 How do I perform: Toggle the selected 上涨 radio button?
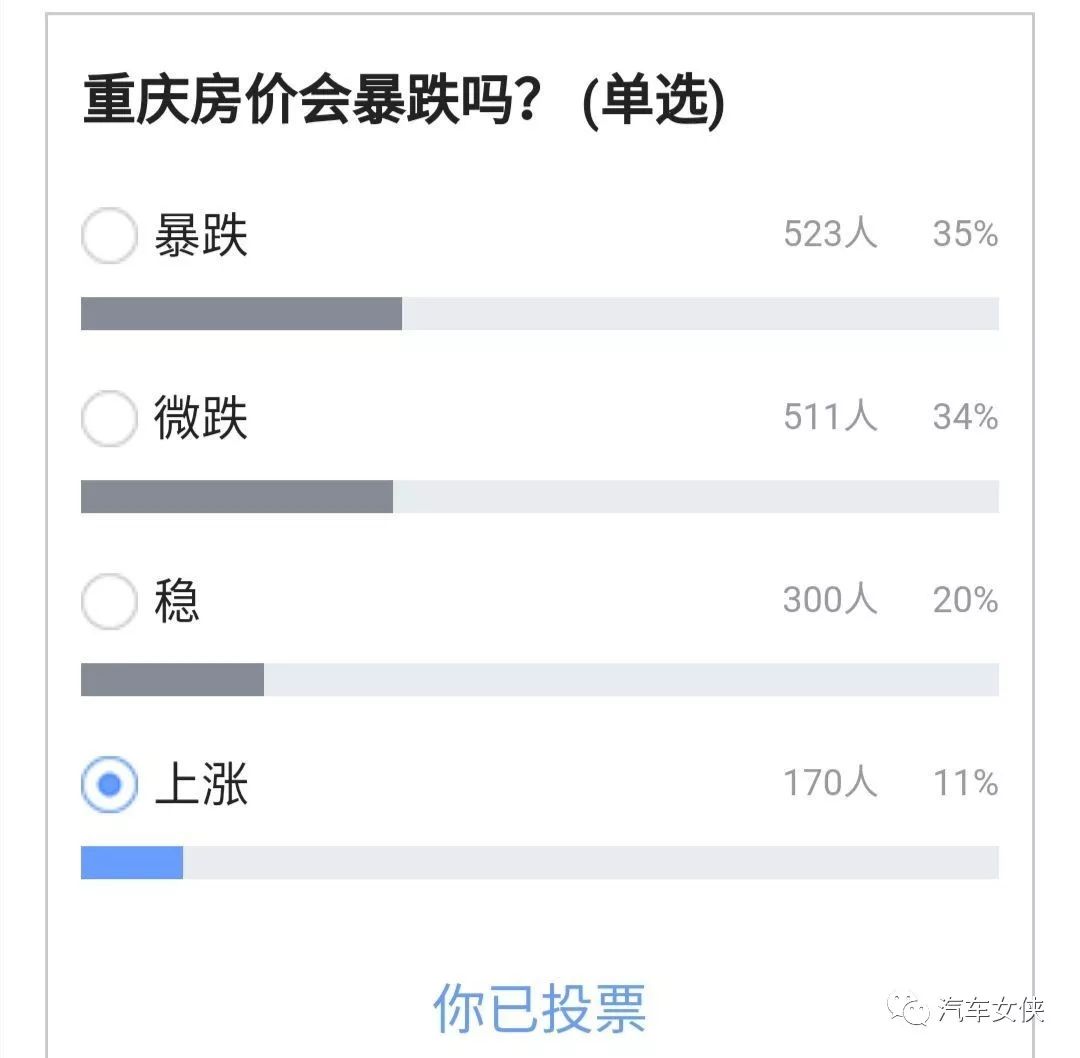click(110, 784)
